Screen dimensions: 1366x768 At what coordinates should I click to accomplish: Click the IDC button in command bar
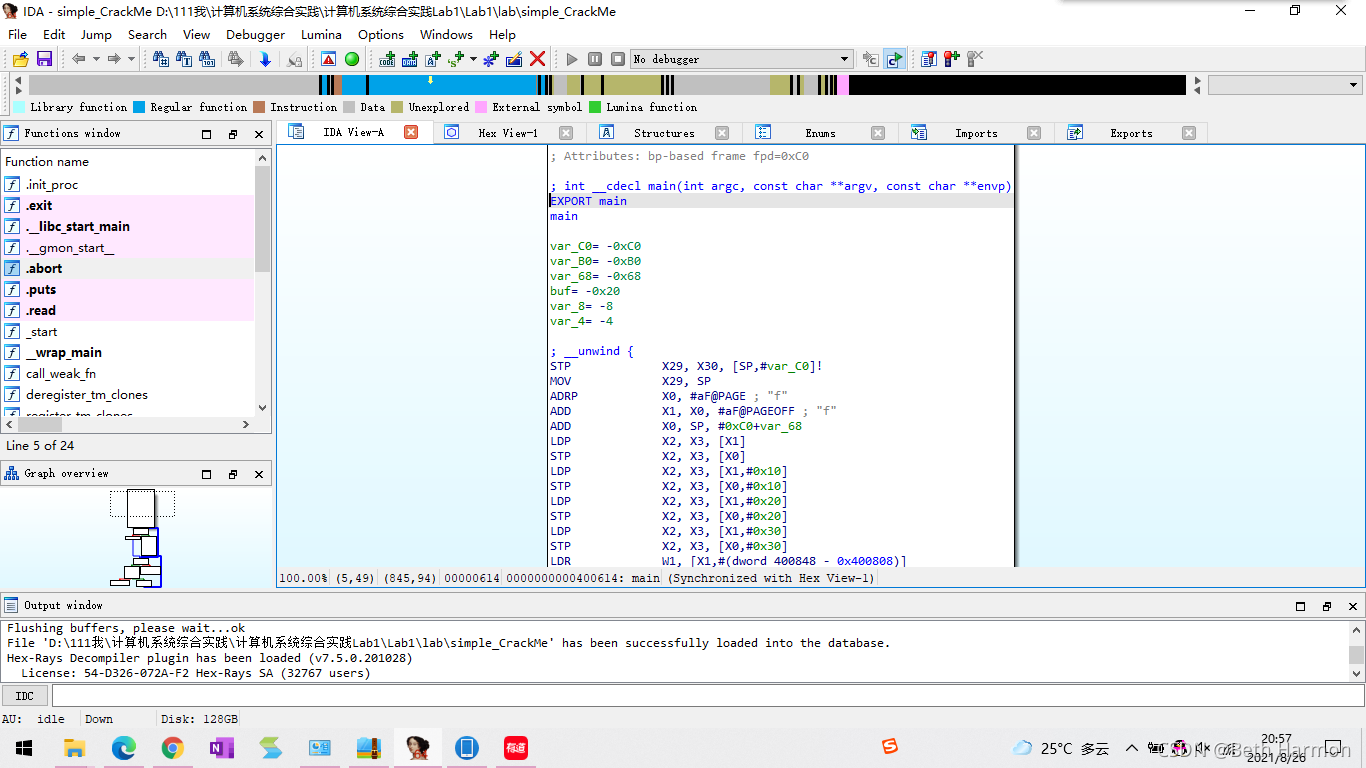25,696
